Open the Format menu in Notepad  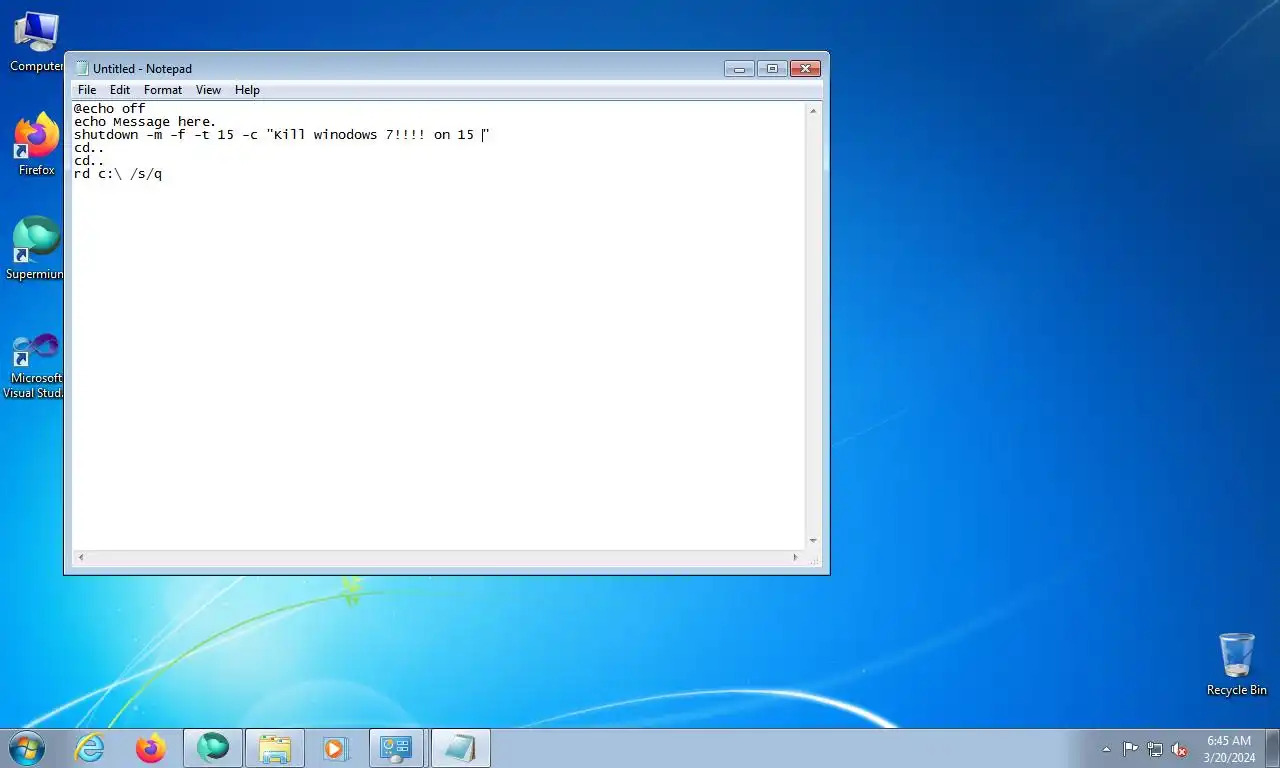coord(163,90)
